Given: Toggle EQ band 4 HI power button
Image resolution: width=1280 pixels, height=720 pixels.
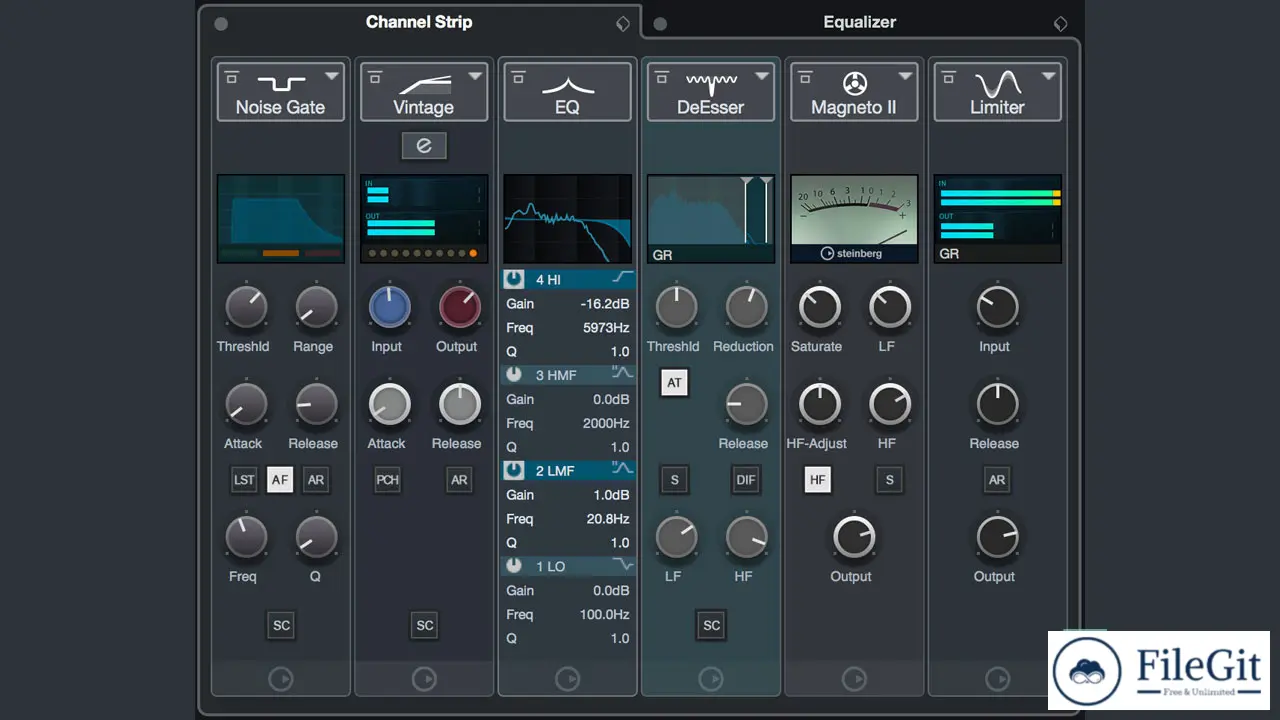Looking at the screenshot, I should tap(514, 279).
